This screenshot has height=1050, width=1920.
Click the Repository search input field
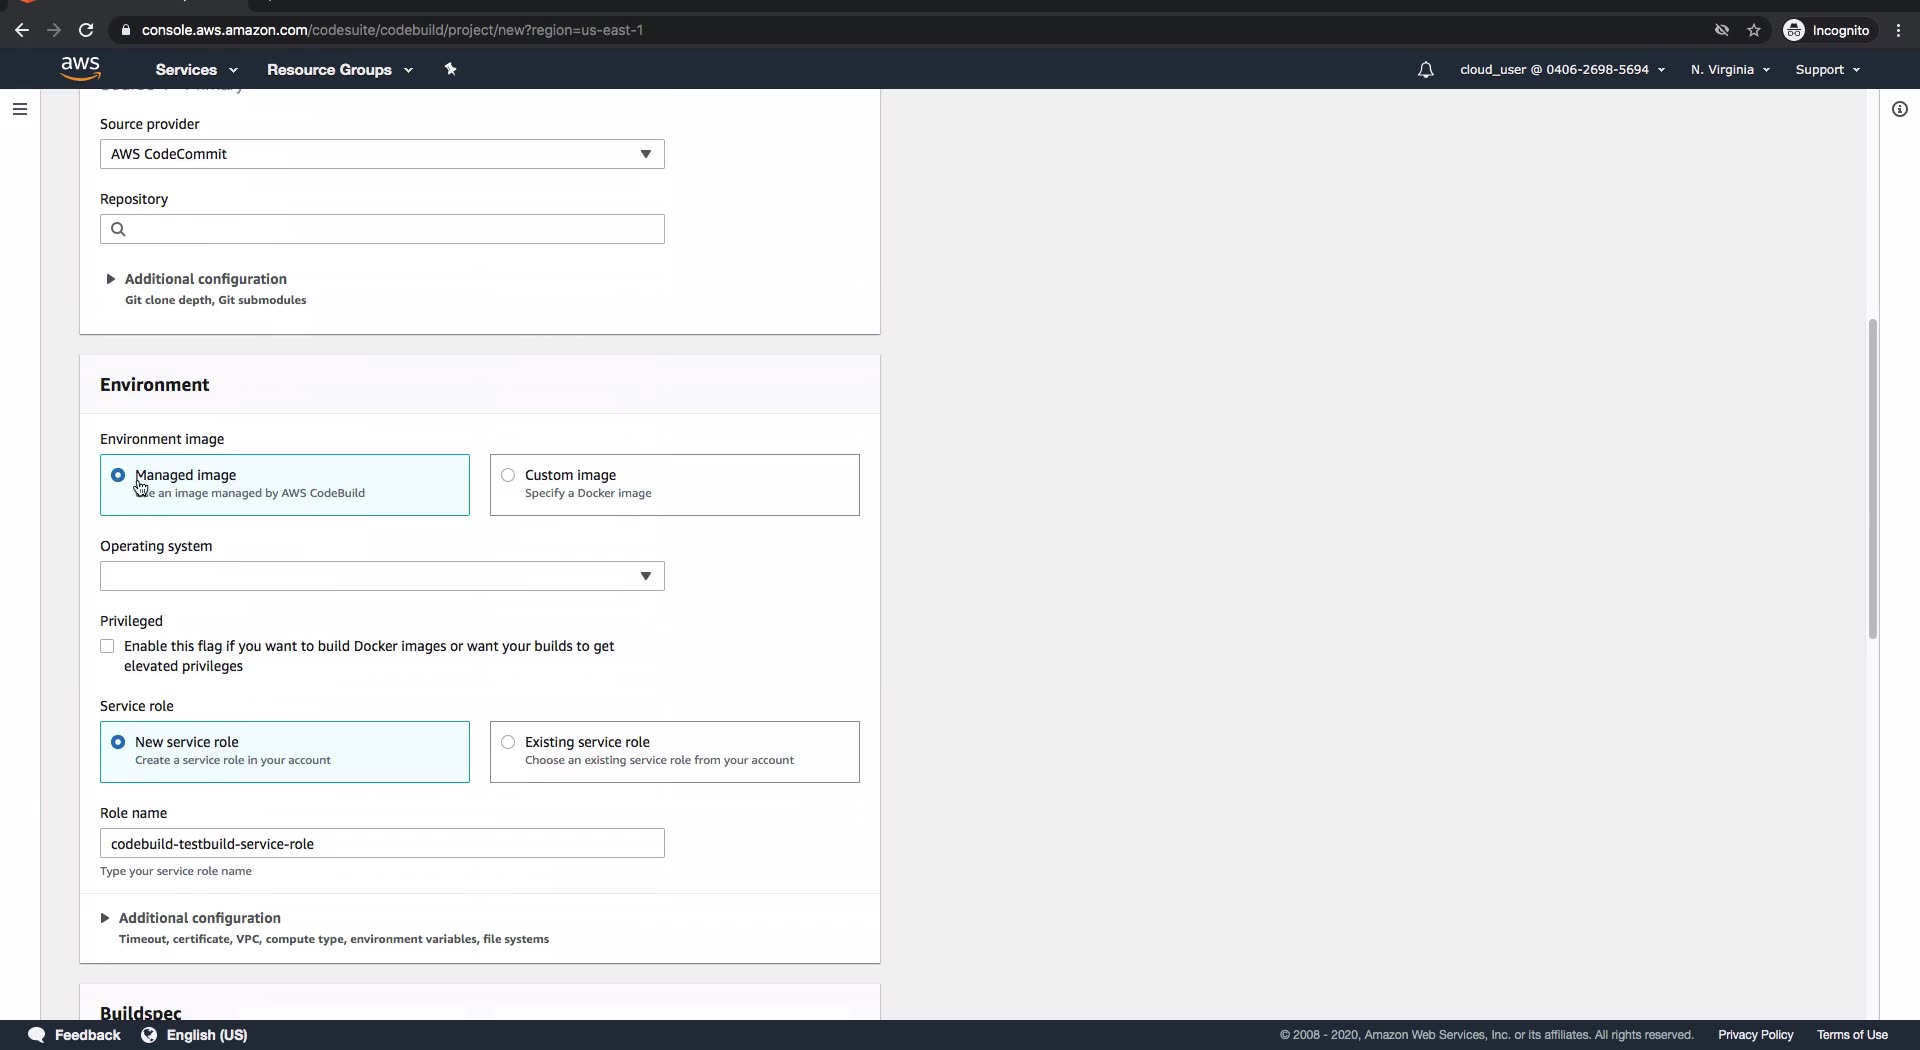coord(382,229)
